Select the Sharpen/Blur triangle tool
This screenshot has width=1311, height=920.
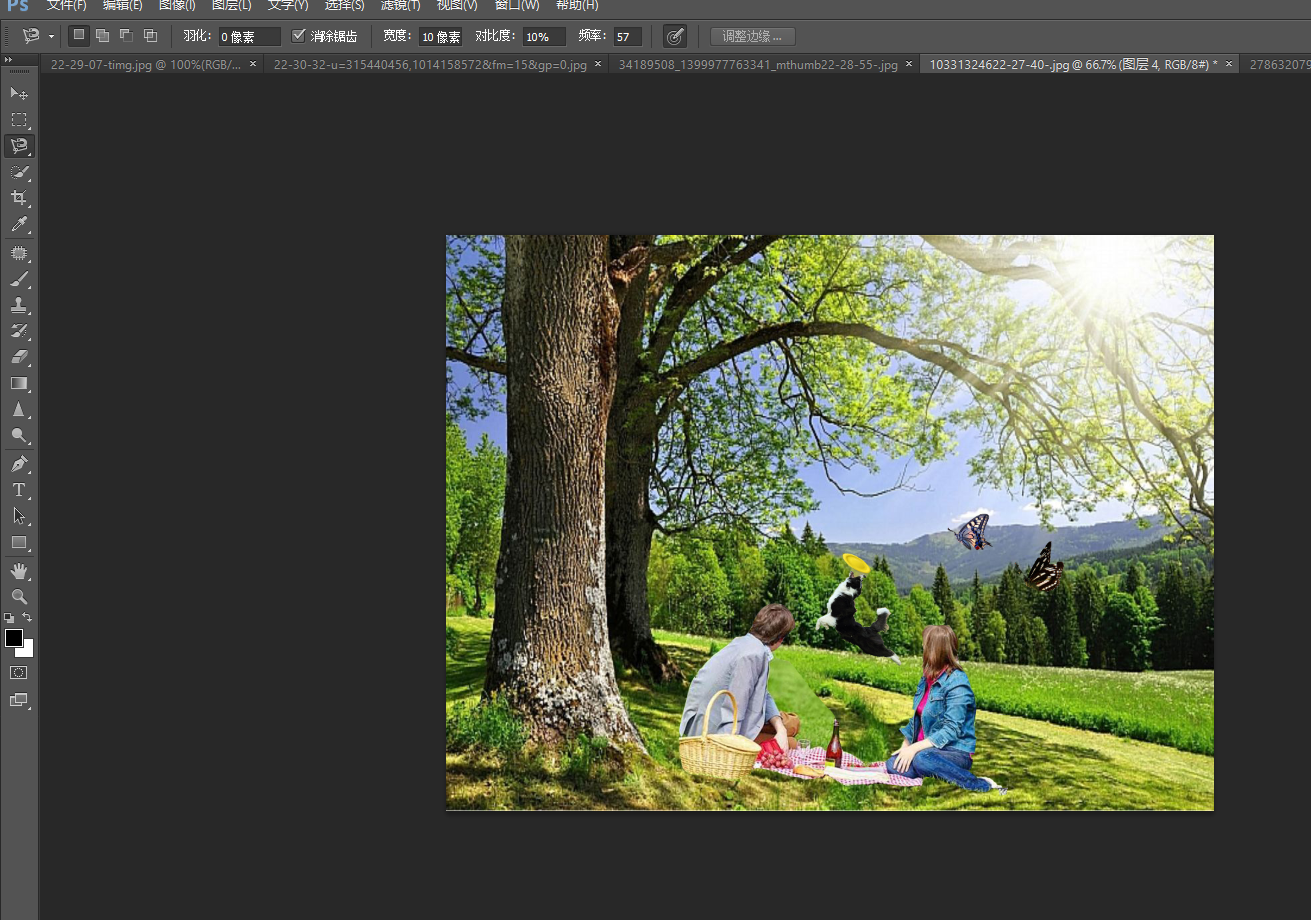[19, 409]
